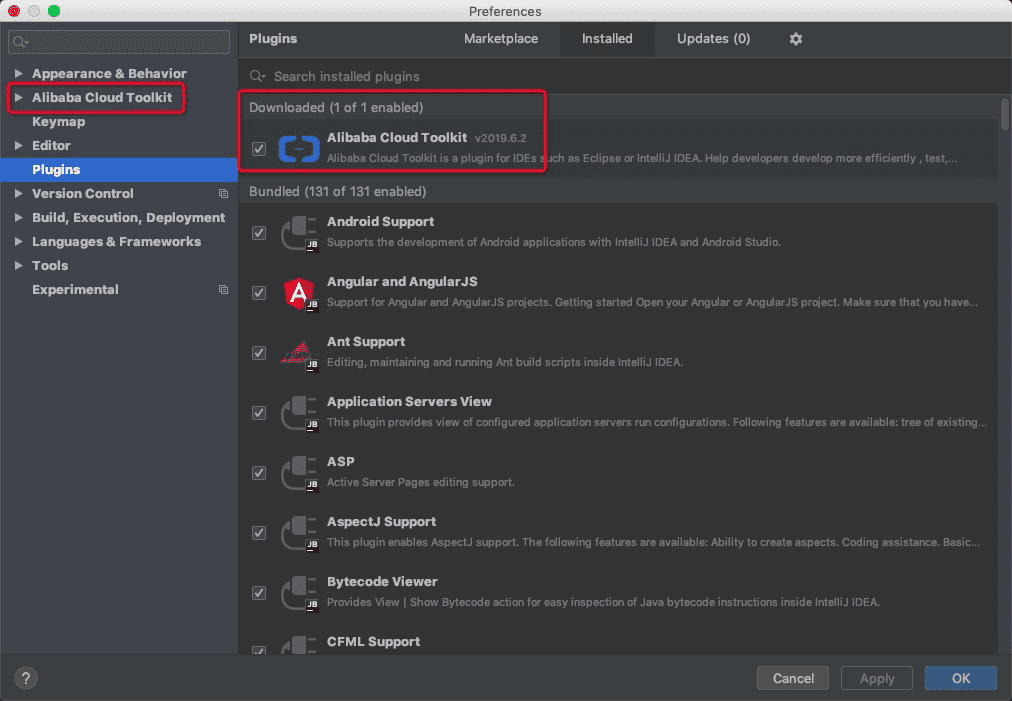Switch to the Marketplace tab
Screen dimensions: 1012x701
[x=501, y=39]
